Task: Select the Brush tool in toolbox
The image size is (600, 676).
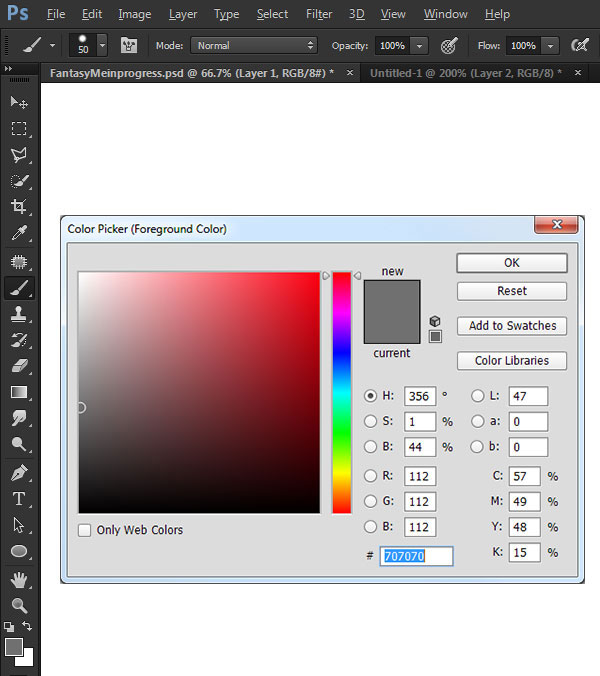Action: 19,288
